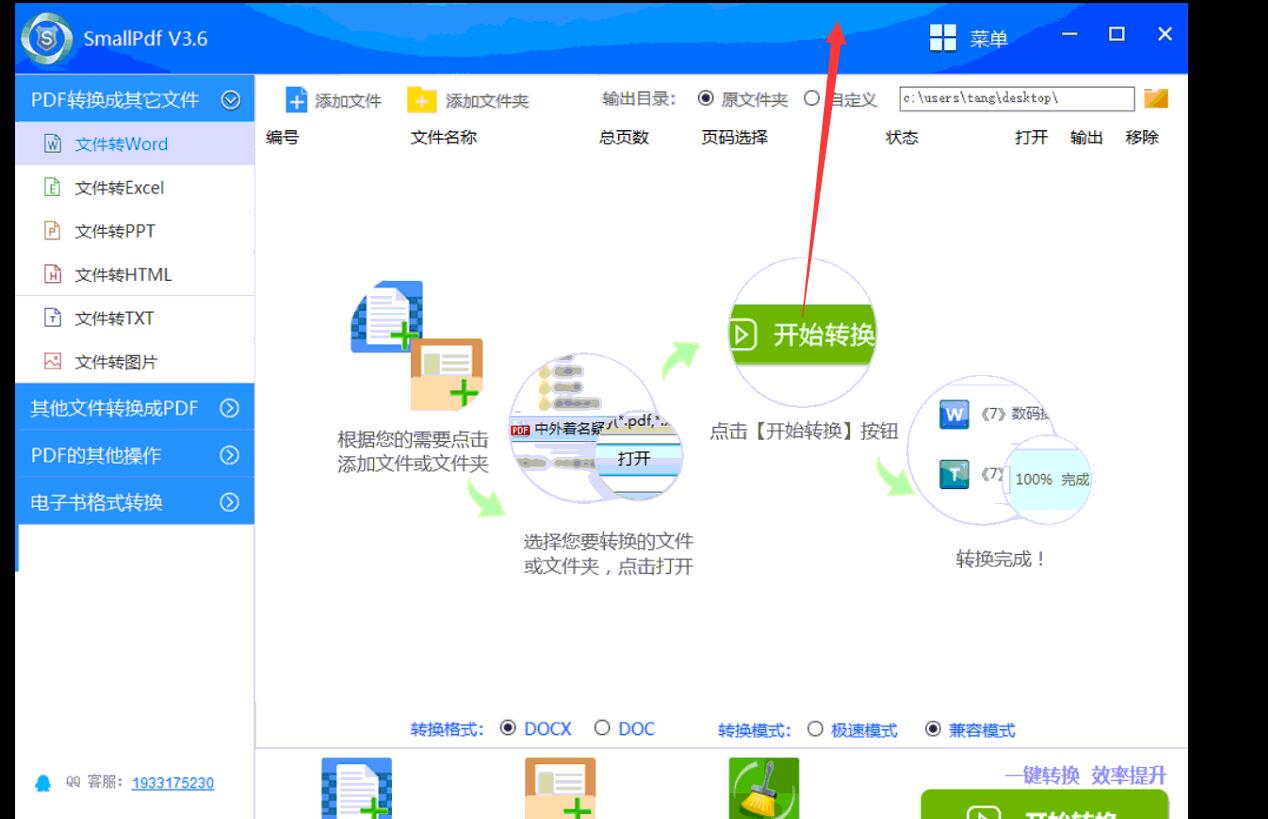Viewport: 1268px width, 819px height.
Task: Select the DOC conversion format
Action: coord(602,728)
